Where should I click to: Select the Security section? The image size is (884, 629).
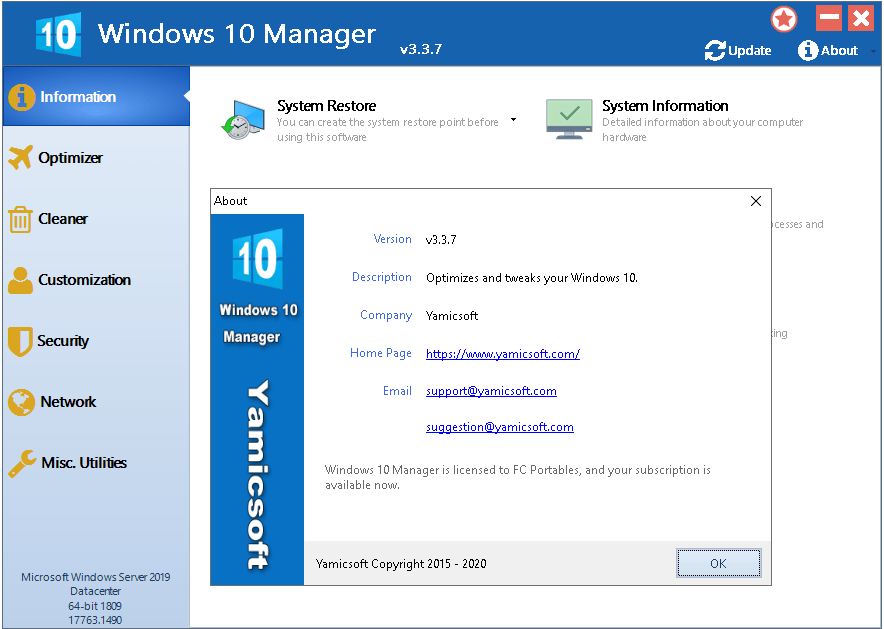(96, 341)
